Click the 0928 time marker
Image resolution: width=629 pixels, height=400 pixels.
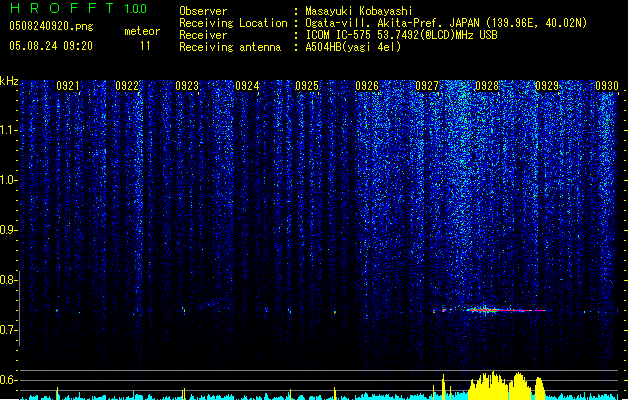pos(487,86)
